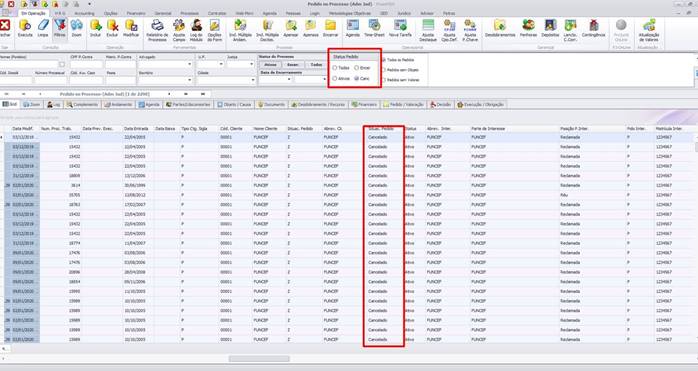Open the Complemento tab

(x=82, y=105)
